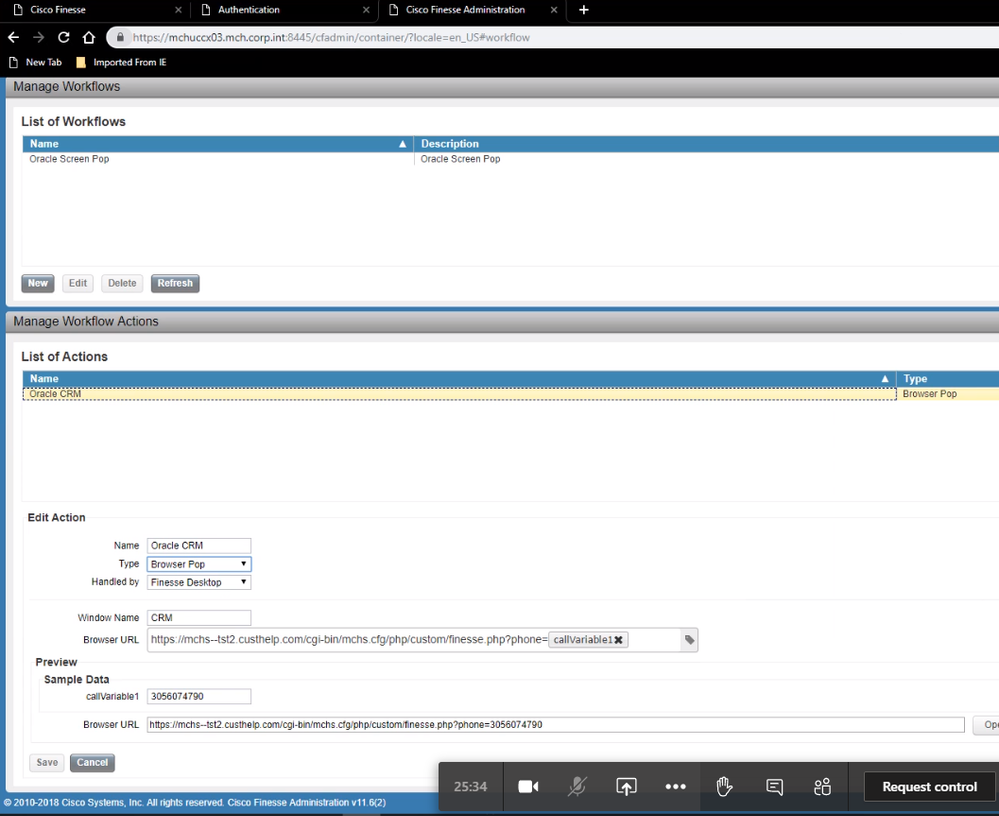Screen dimensions: 999x816
Task: Raise your hand in the meeting
Action: click(724, 787)
